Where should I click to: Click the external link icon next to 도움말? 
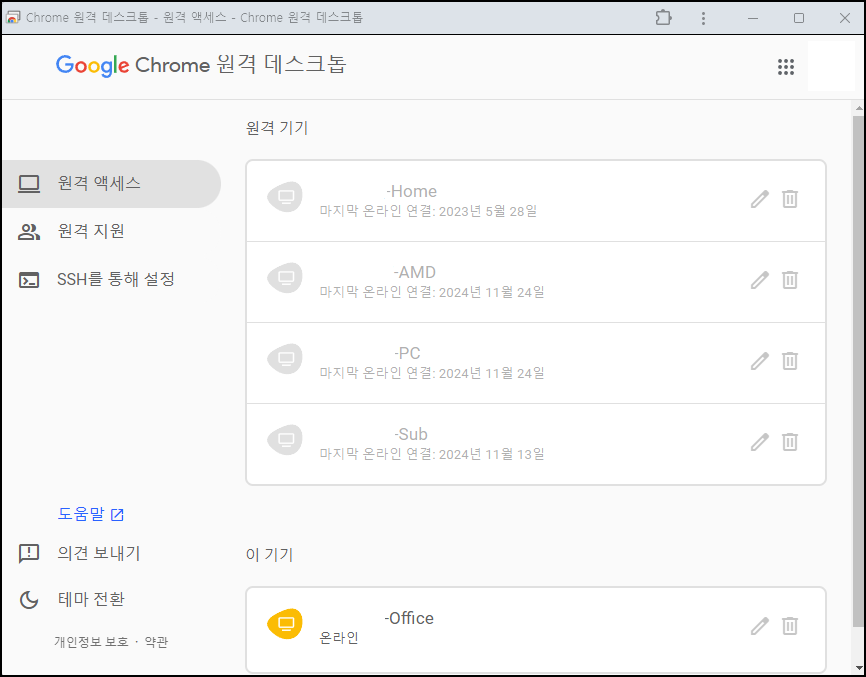click(x=117, y=515)
